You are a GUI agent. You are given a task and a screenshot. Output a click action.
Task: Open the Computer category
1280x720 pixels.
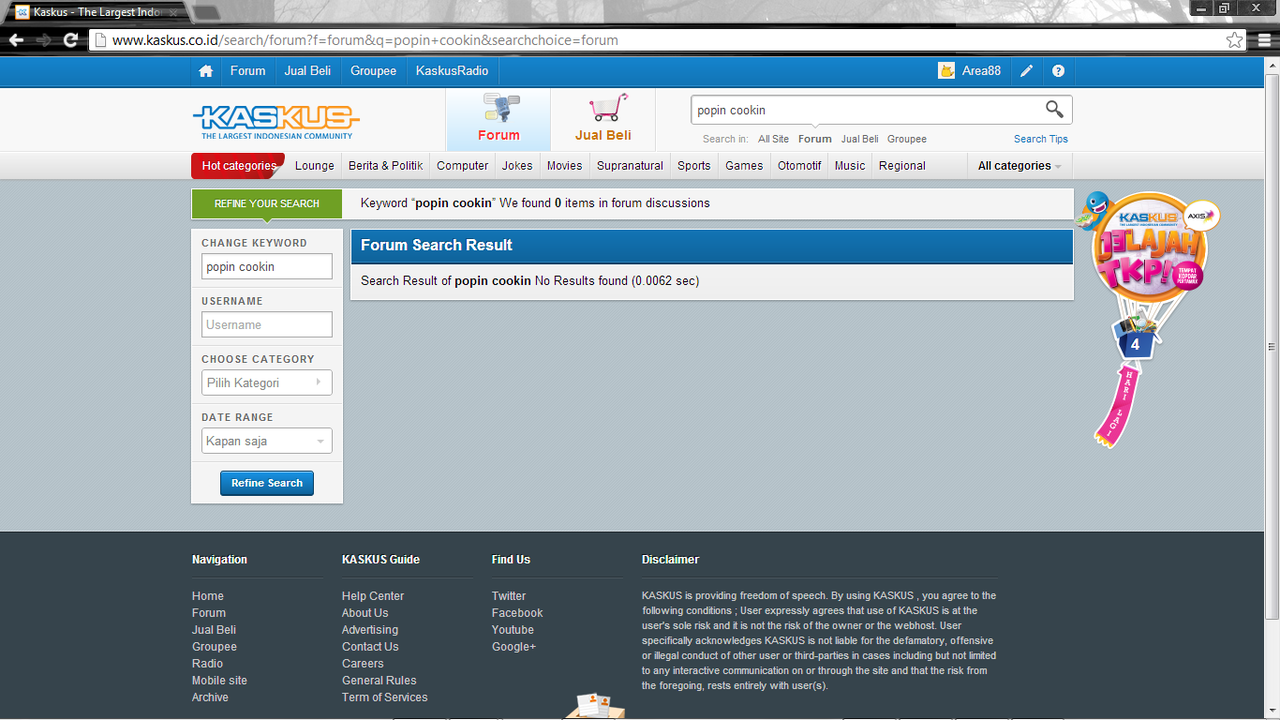462,166
